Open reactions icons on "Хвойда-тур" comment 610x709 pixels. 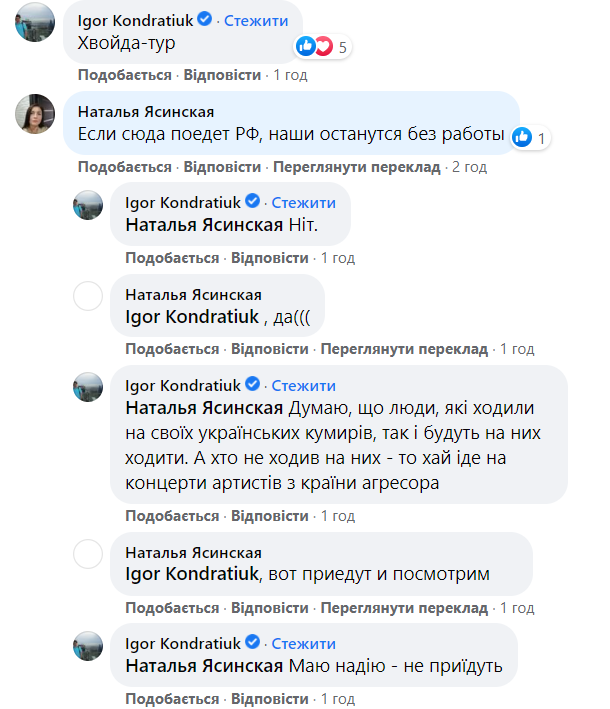click(x=313, y=46)
